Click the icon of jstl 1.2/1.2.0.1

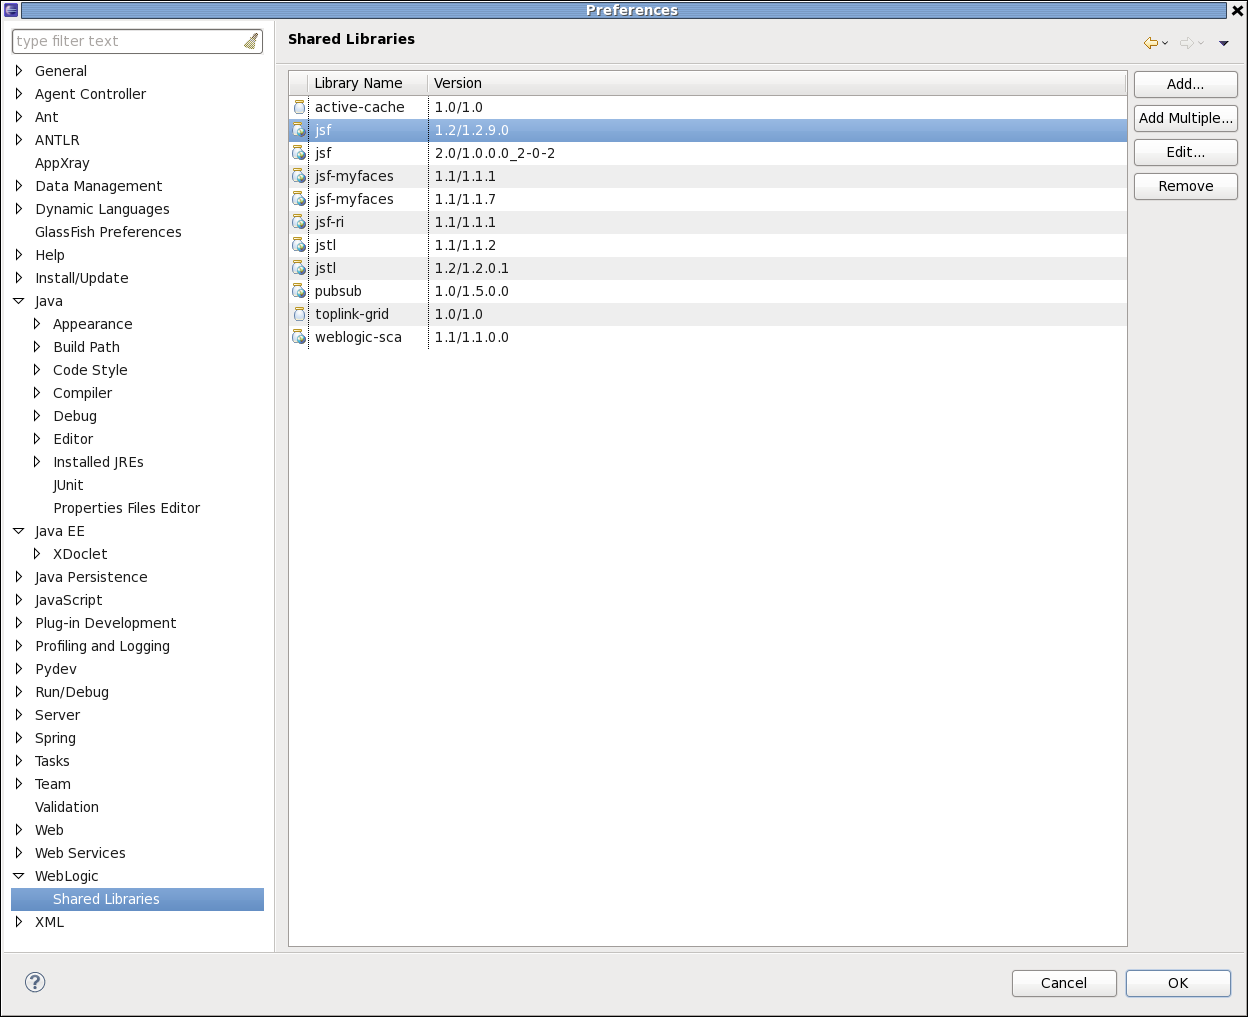tap(299, 268)
